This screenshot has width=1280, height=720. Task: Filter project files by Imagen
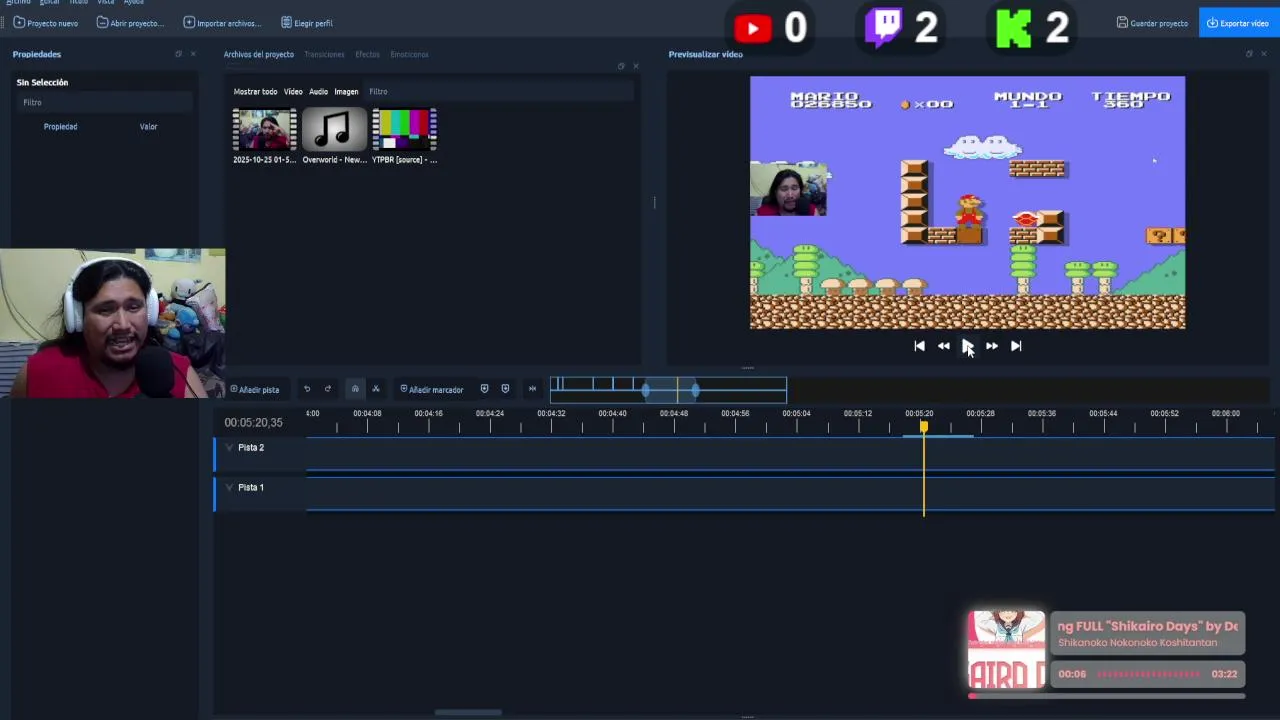[346, 91]
